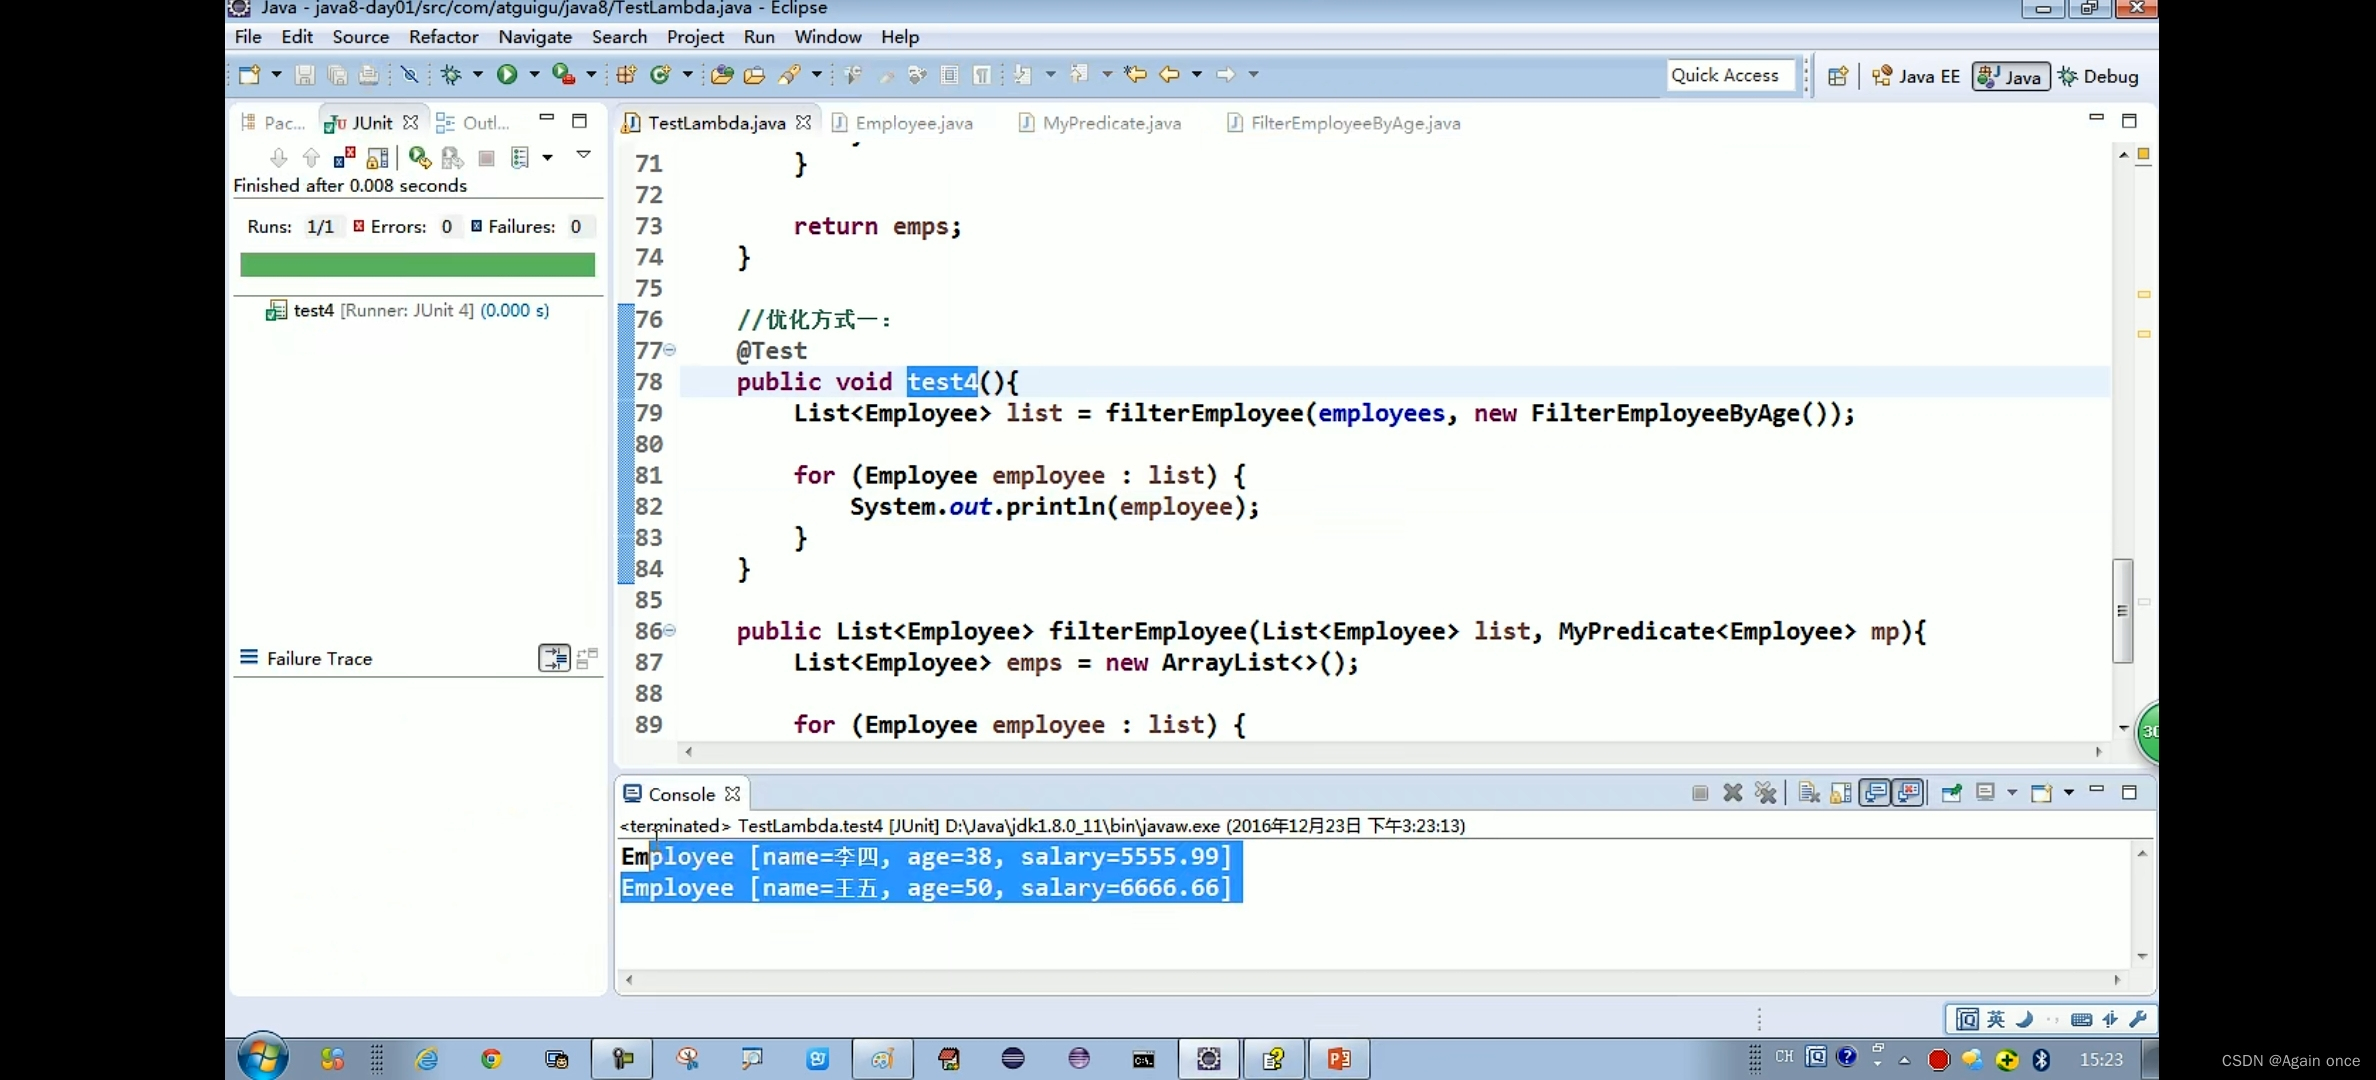Image resolution: width=2376 pixels, height=1080 pixels.
Task: Click the Last Edit Location arrow icon
Action: click(1135, 74)
